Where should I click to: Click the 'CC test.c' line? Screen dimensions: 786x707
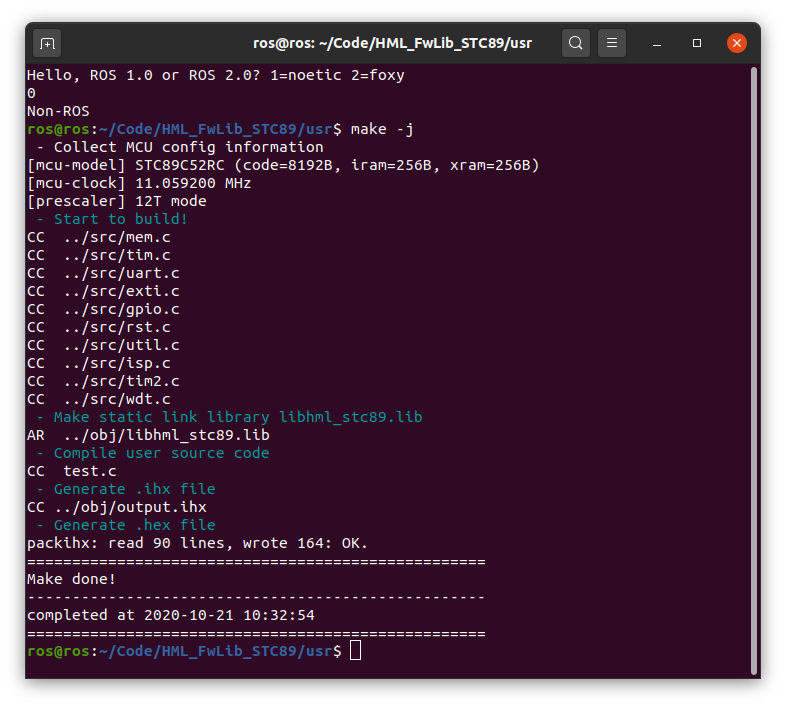(x=72, y=471)
